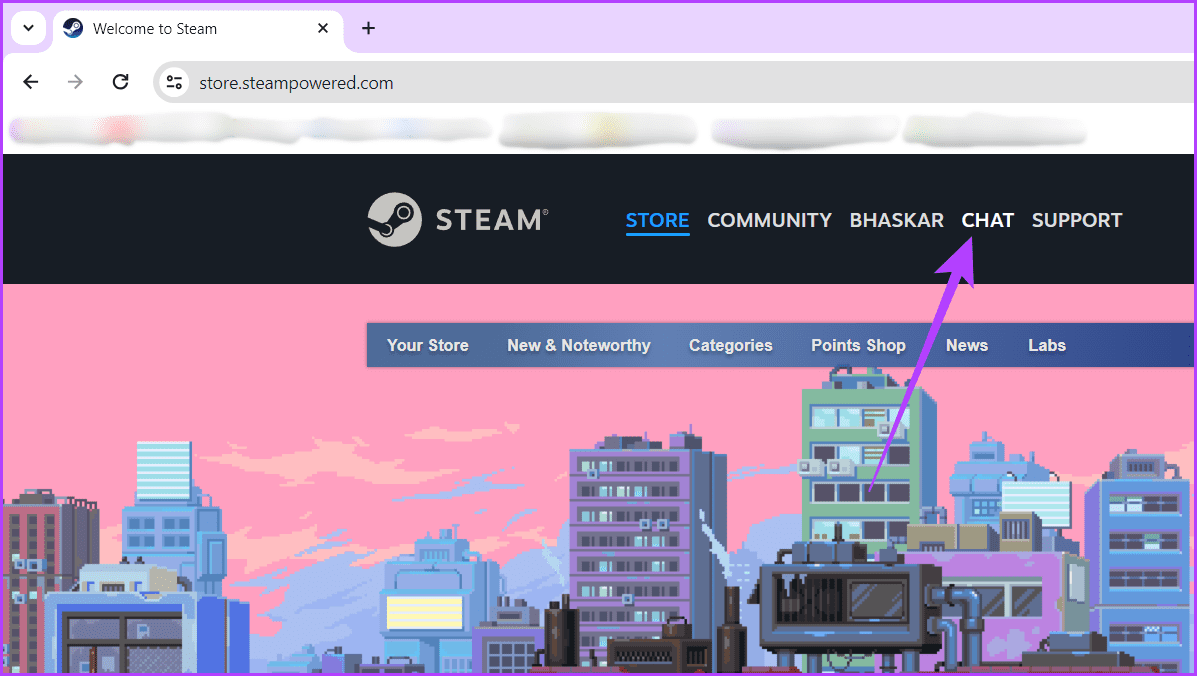Expand the Your Store dropdown
Image resolution: width=1197 pixels, height=676 pixels.
click(x=427, y=345)
